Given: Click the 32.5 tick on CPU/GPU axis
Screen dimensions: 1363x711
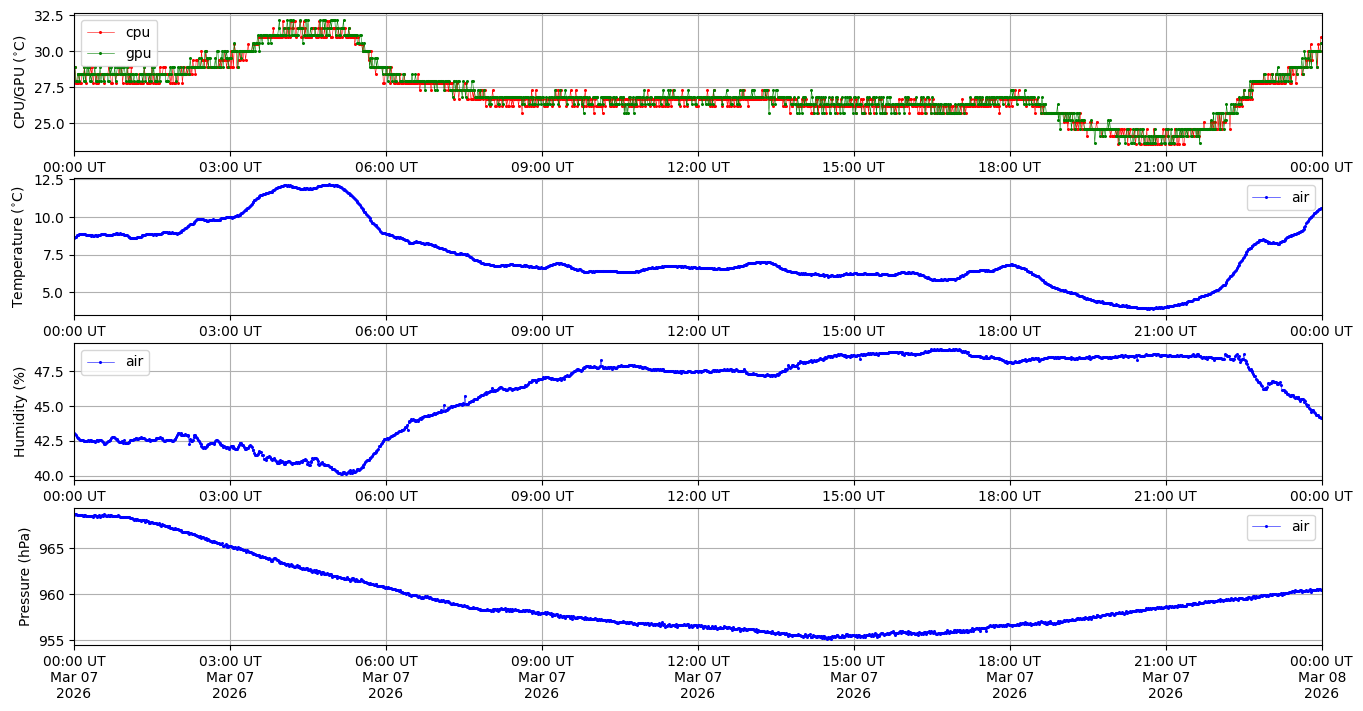Looking at the screenshot, I should click(x=50, y=17).
